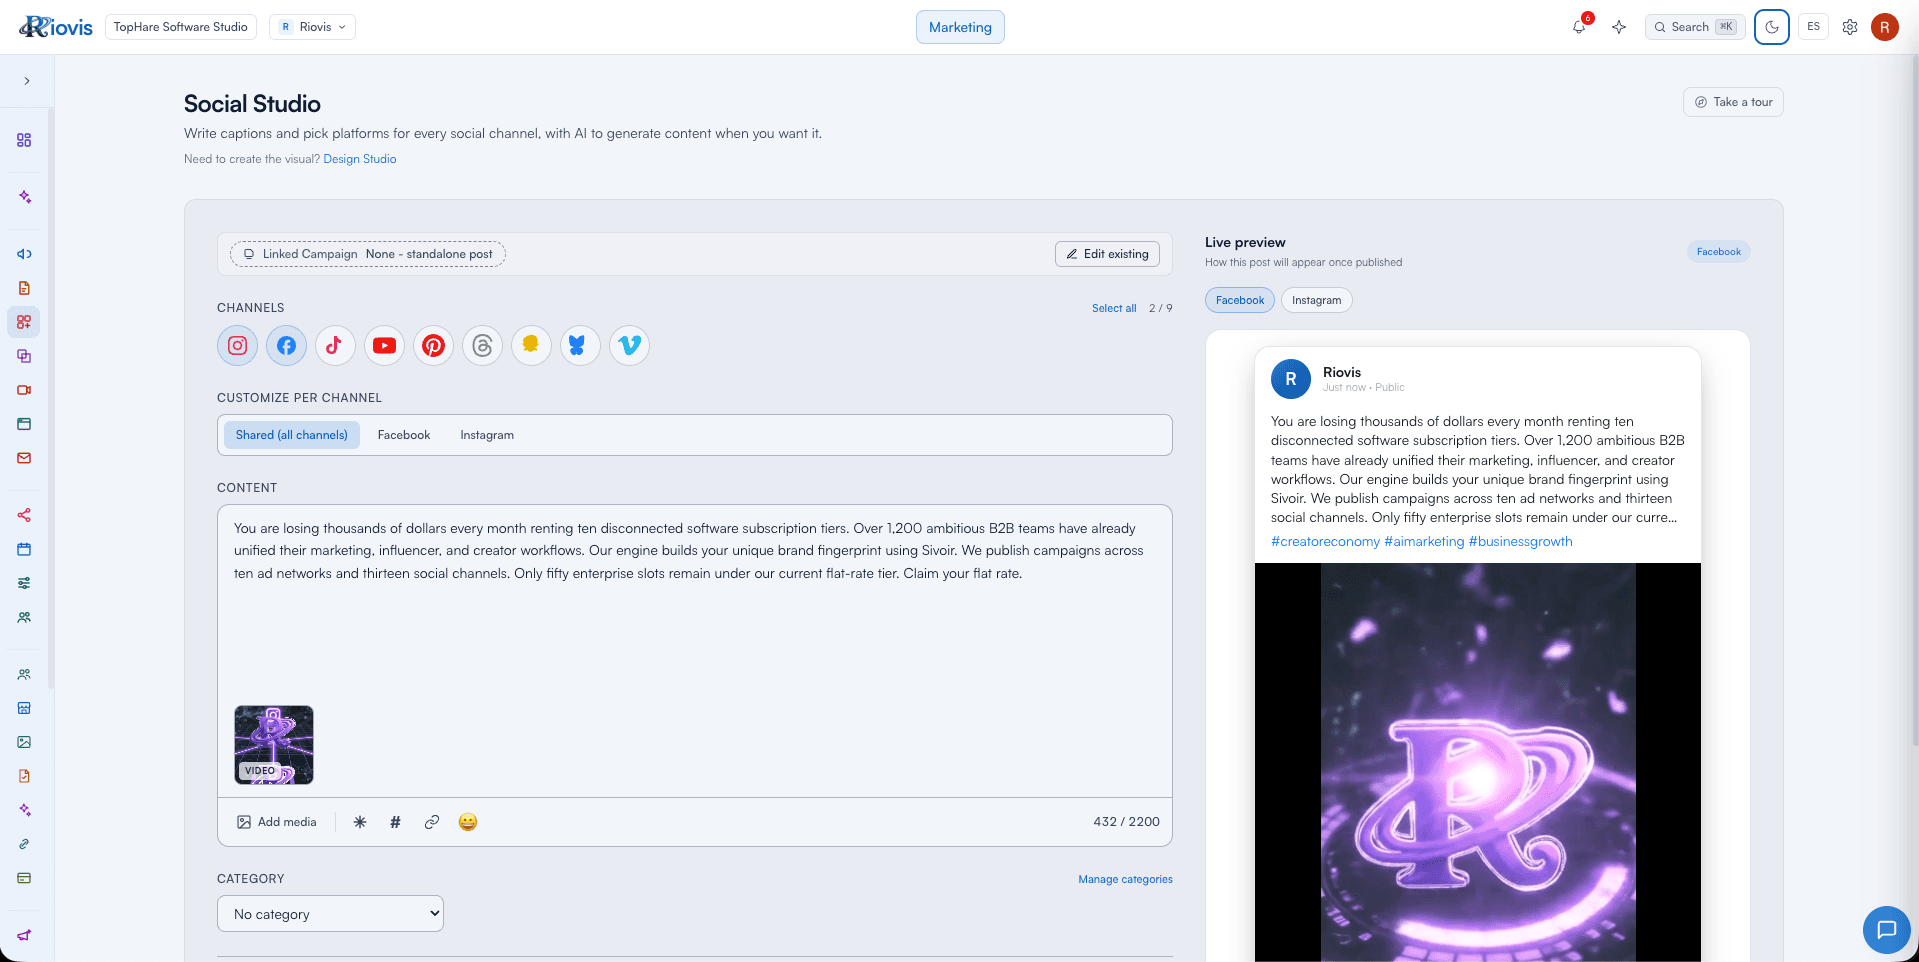The height and width of the screenshot is (962, 1919).
Task: Click Edit existing button
Action: 1107,254
